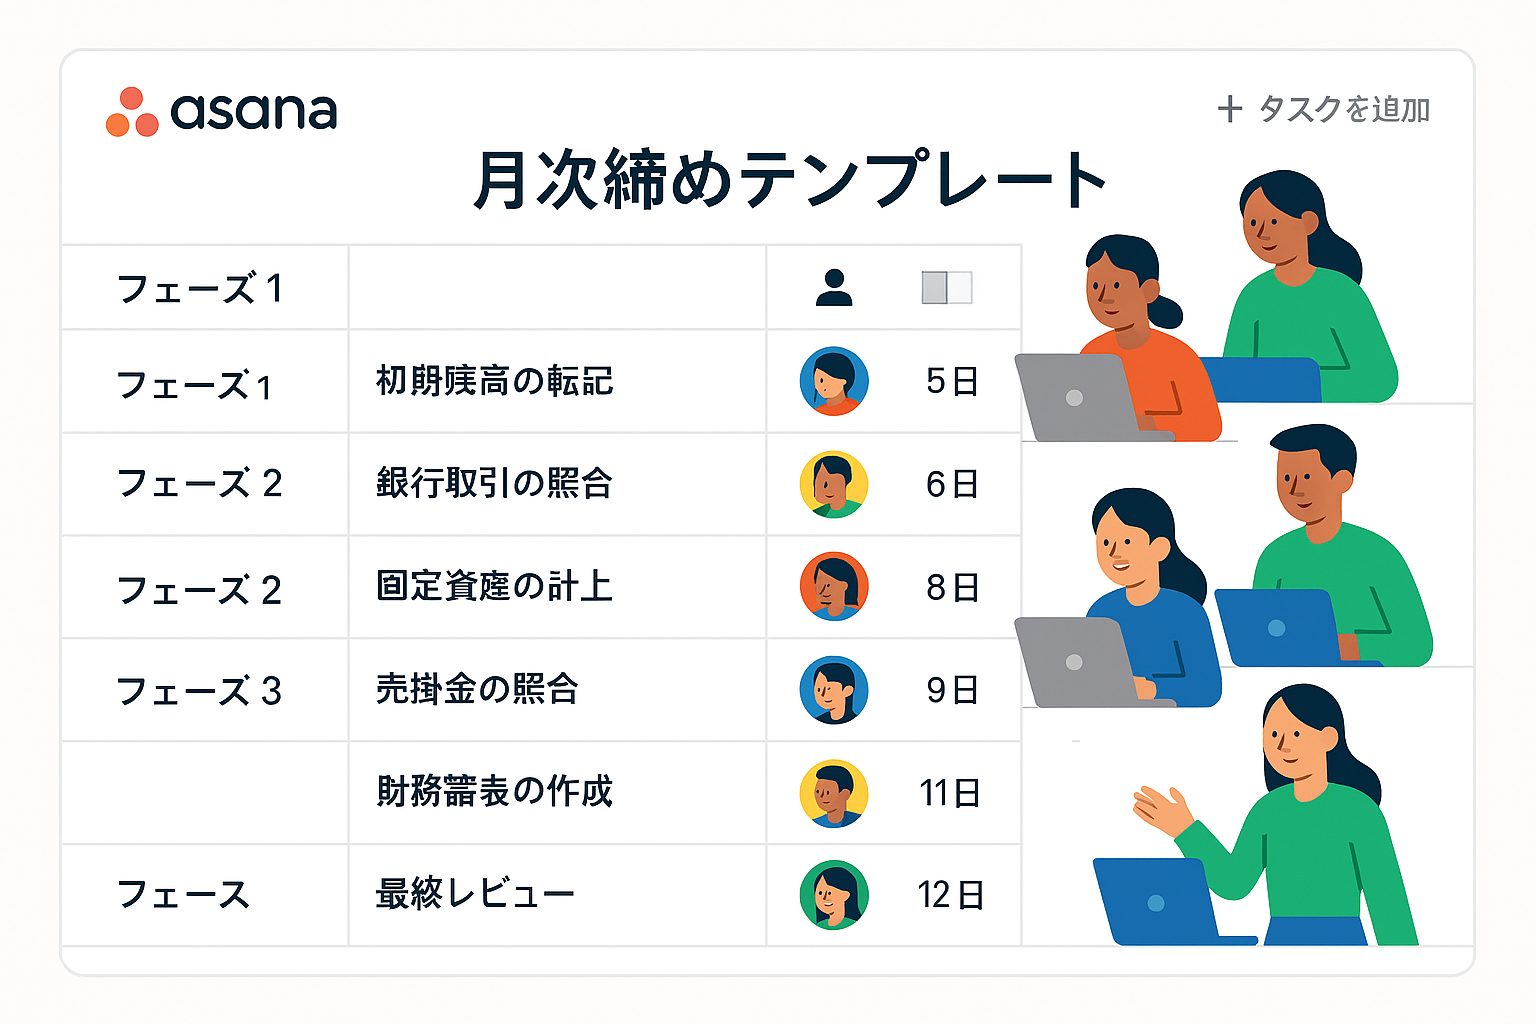Click assignee avatar on 銀行取引の照合 row

tap(834, 484)
